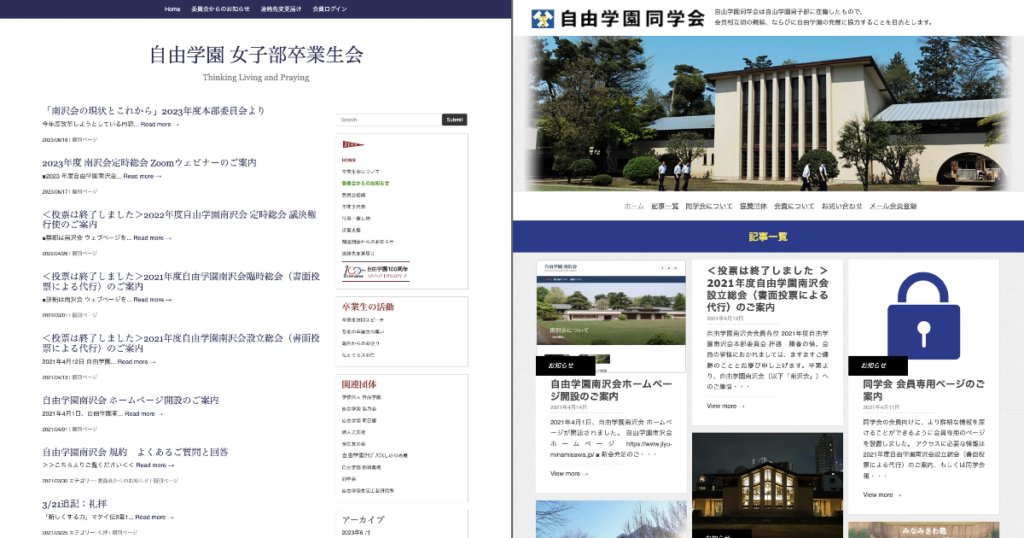Select ホーム in the 同学会 menu
This screenshot has height=538, width=1024.
[x=633, y=206]
